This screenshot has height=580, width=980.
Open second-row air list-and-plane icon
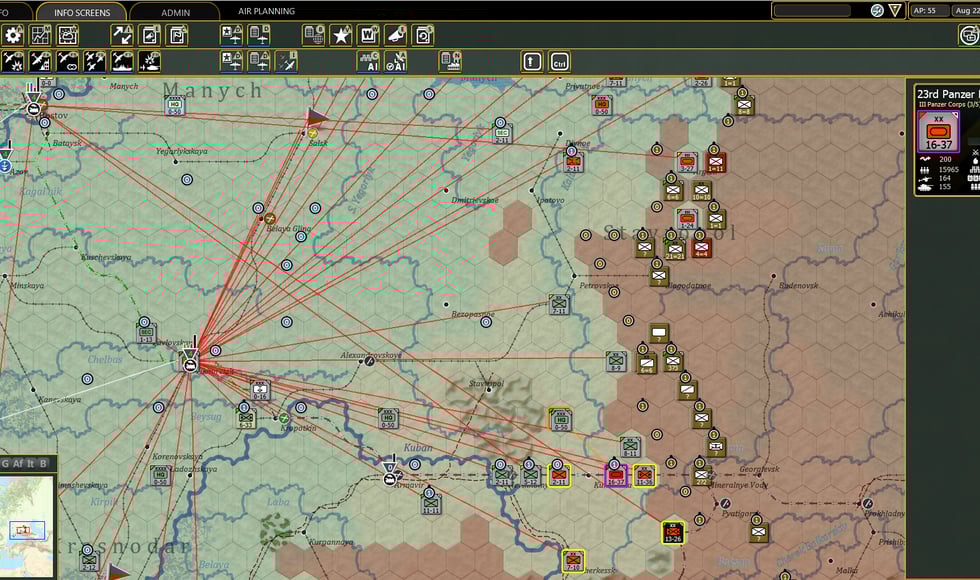click(259, 62)
